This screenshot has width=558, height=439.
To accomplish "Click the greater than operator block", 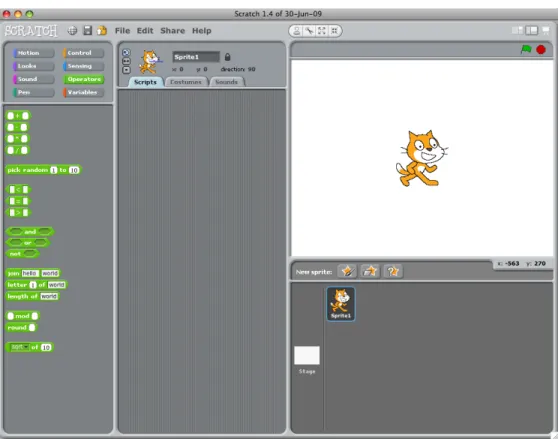I will (x=19, y=212).
